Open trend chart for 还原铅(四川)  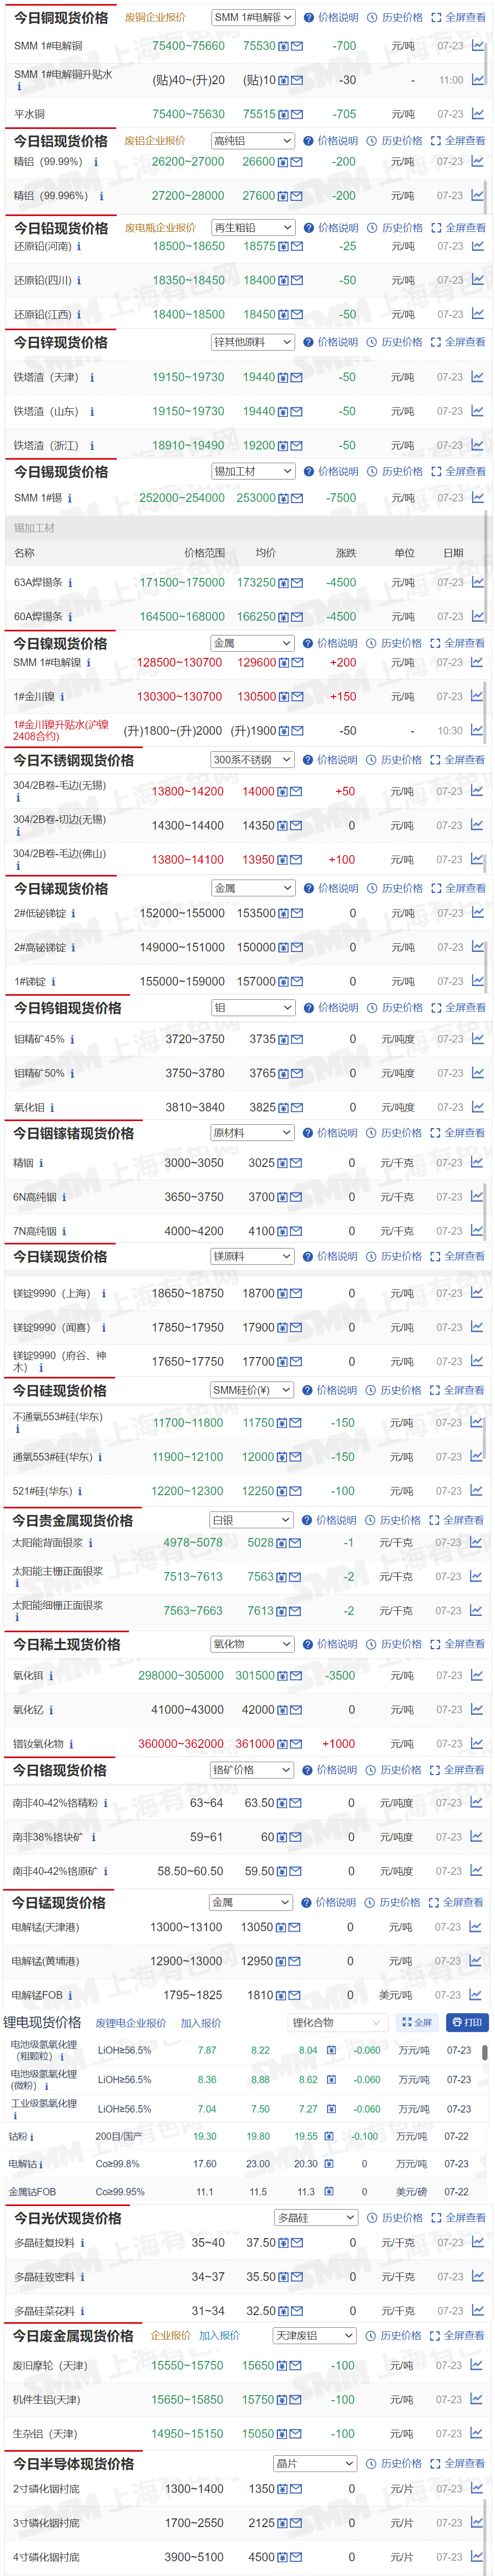(478, 280)
